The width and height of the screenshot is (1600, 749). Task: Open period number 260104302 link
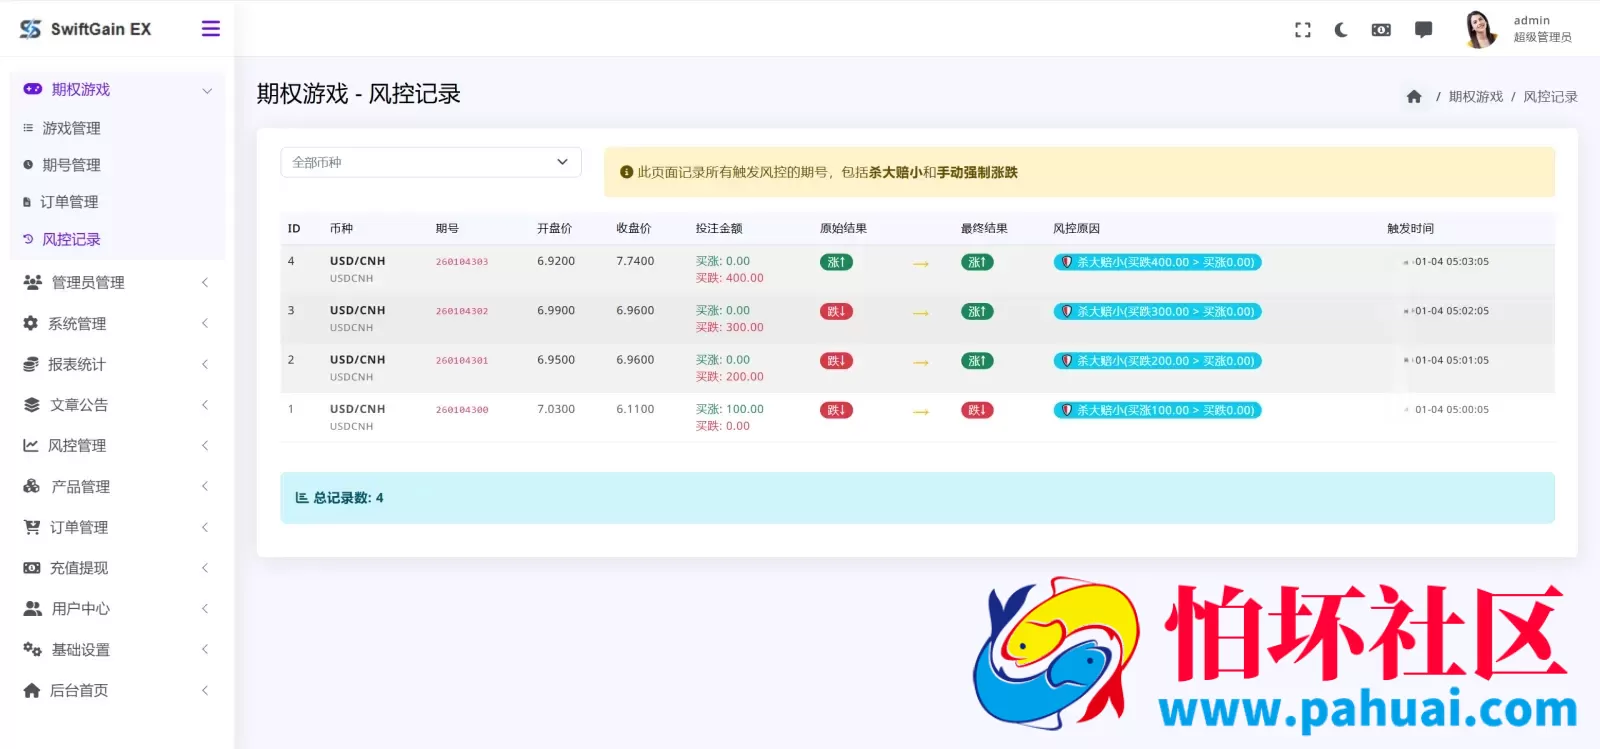click(462, 311)
